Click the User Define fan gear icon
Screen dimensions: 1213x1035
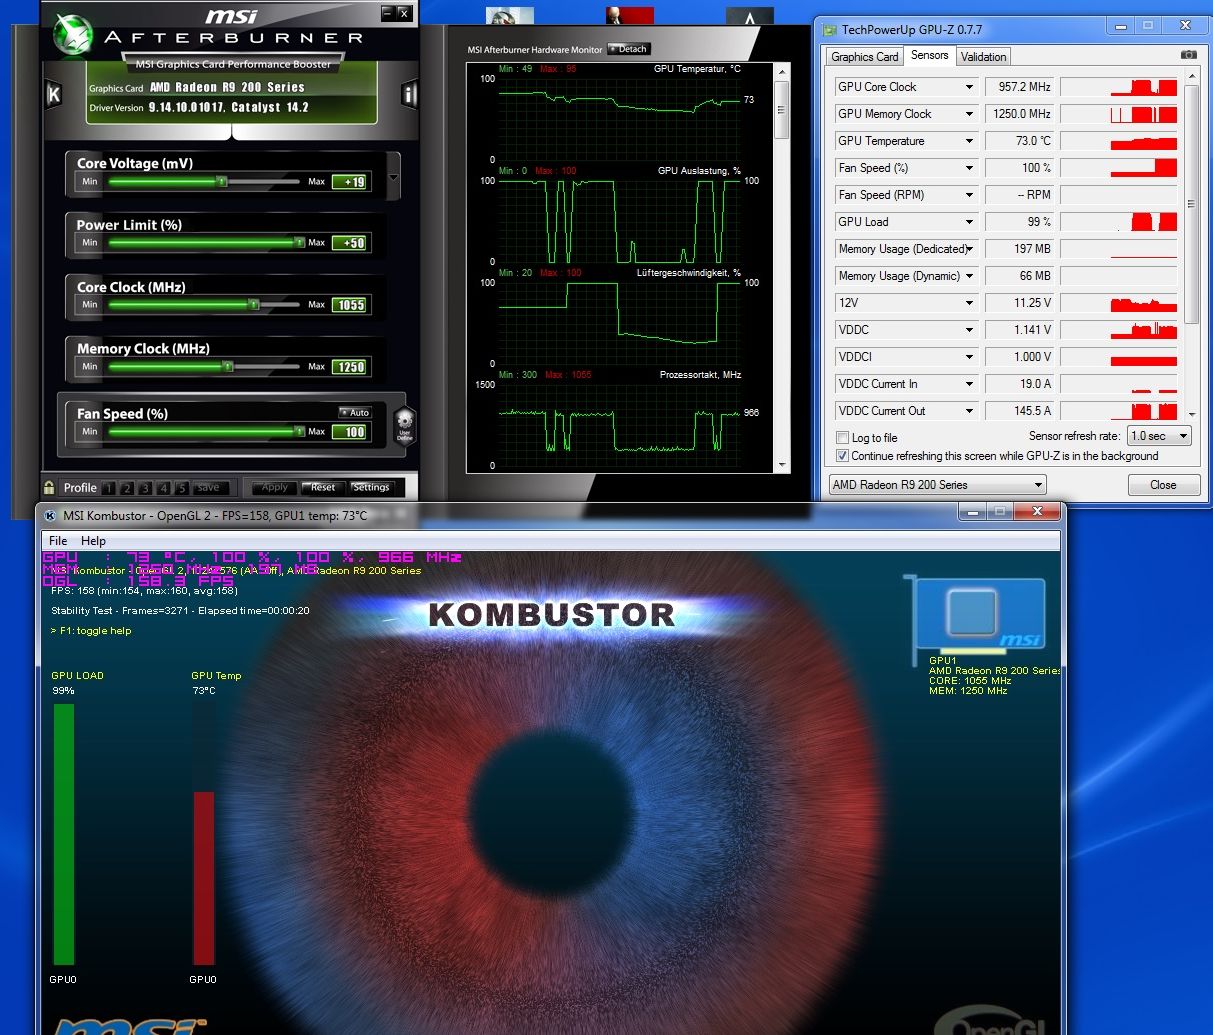tap(404, 425)
